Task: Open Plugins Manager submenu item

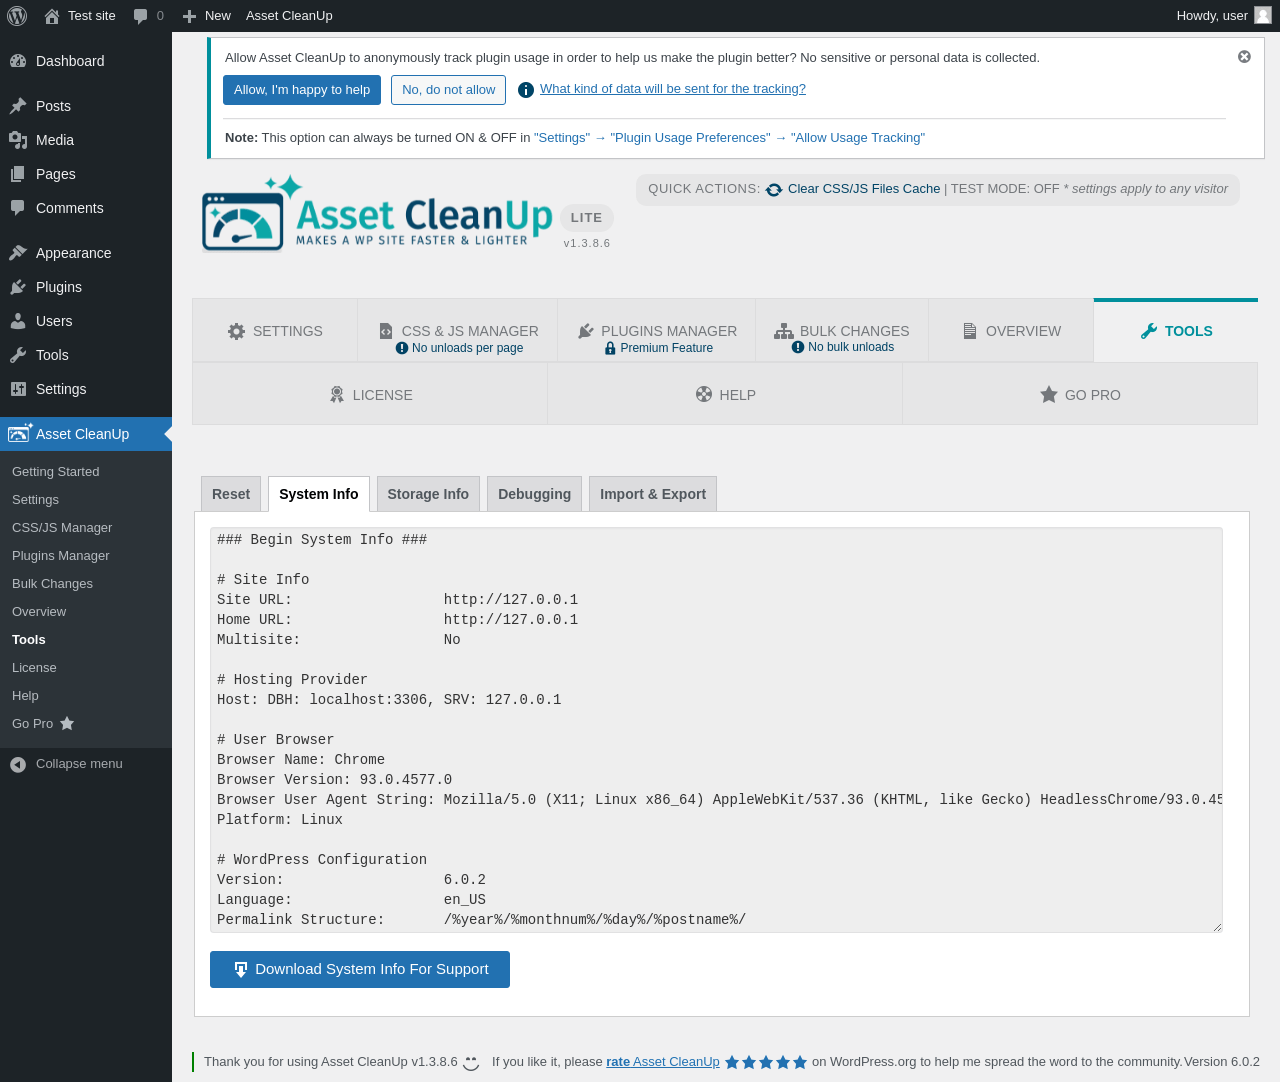Action: [61, 556]
